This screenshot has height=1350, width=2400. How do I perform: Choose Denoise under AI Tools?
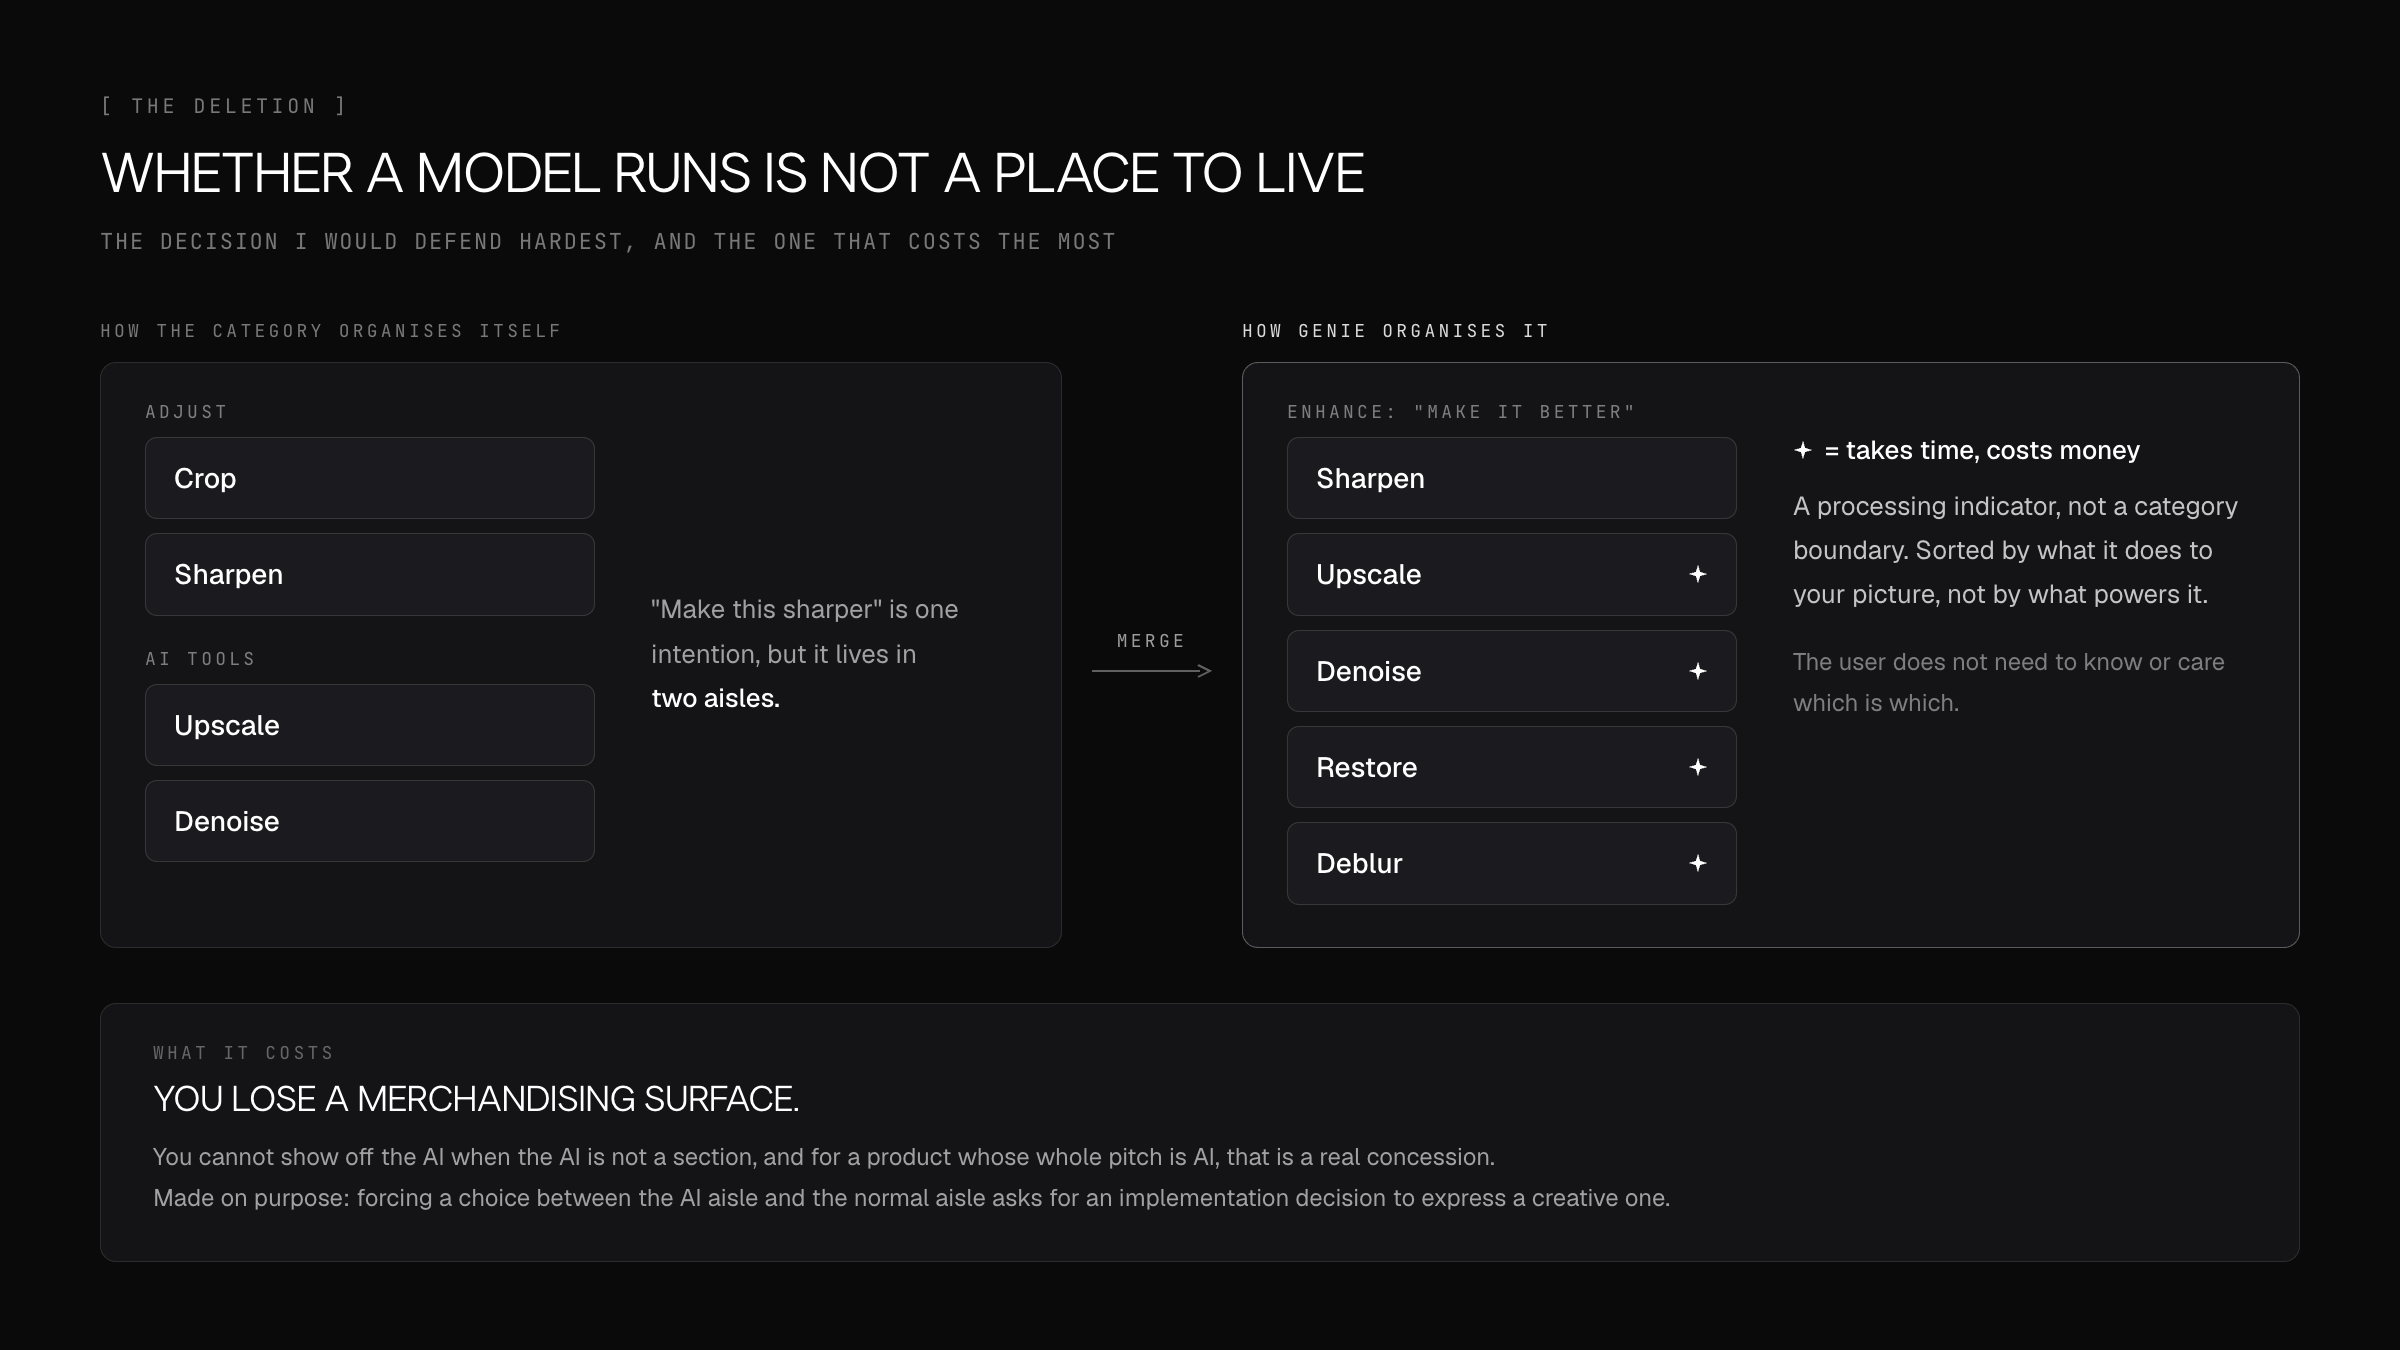click(370, 821)
